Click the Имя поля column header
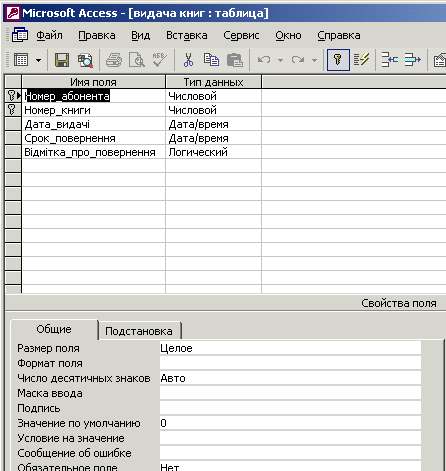 93,82
